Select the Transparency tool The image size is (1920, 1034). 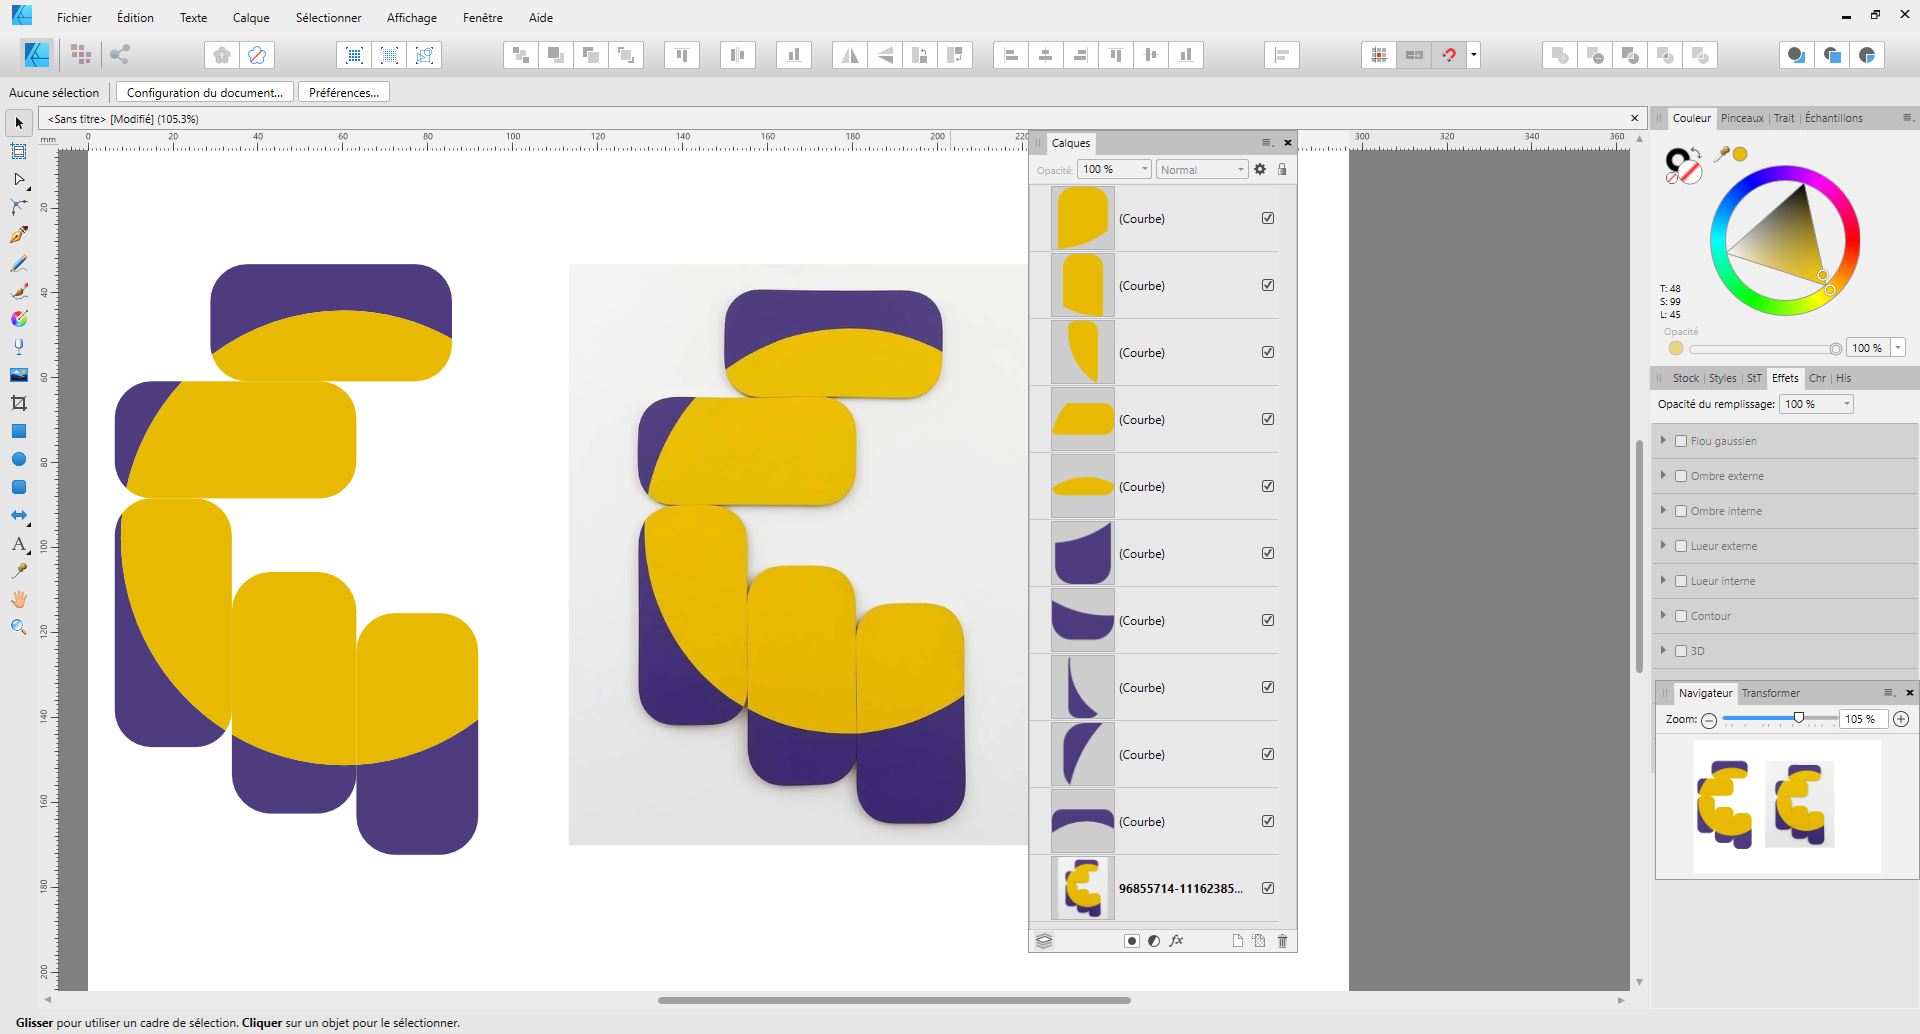coord(19,347)
